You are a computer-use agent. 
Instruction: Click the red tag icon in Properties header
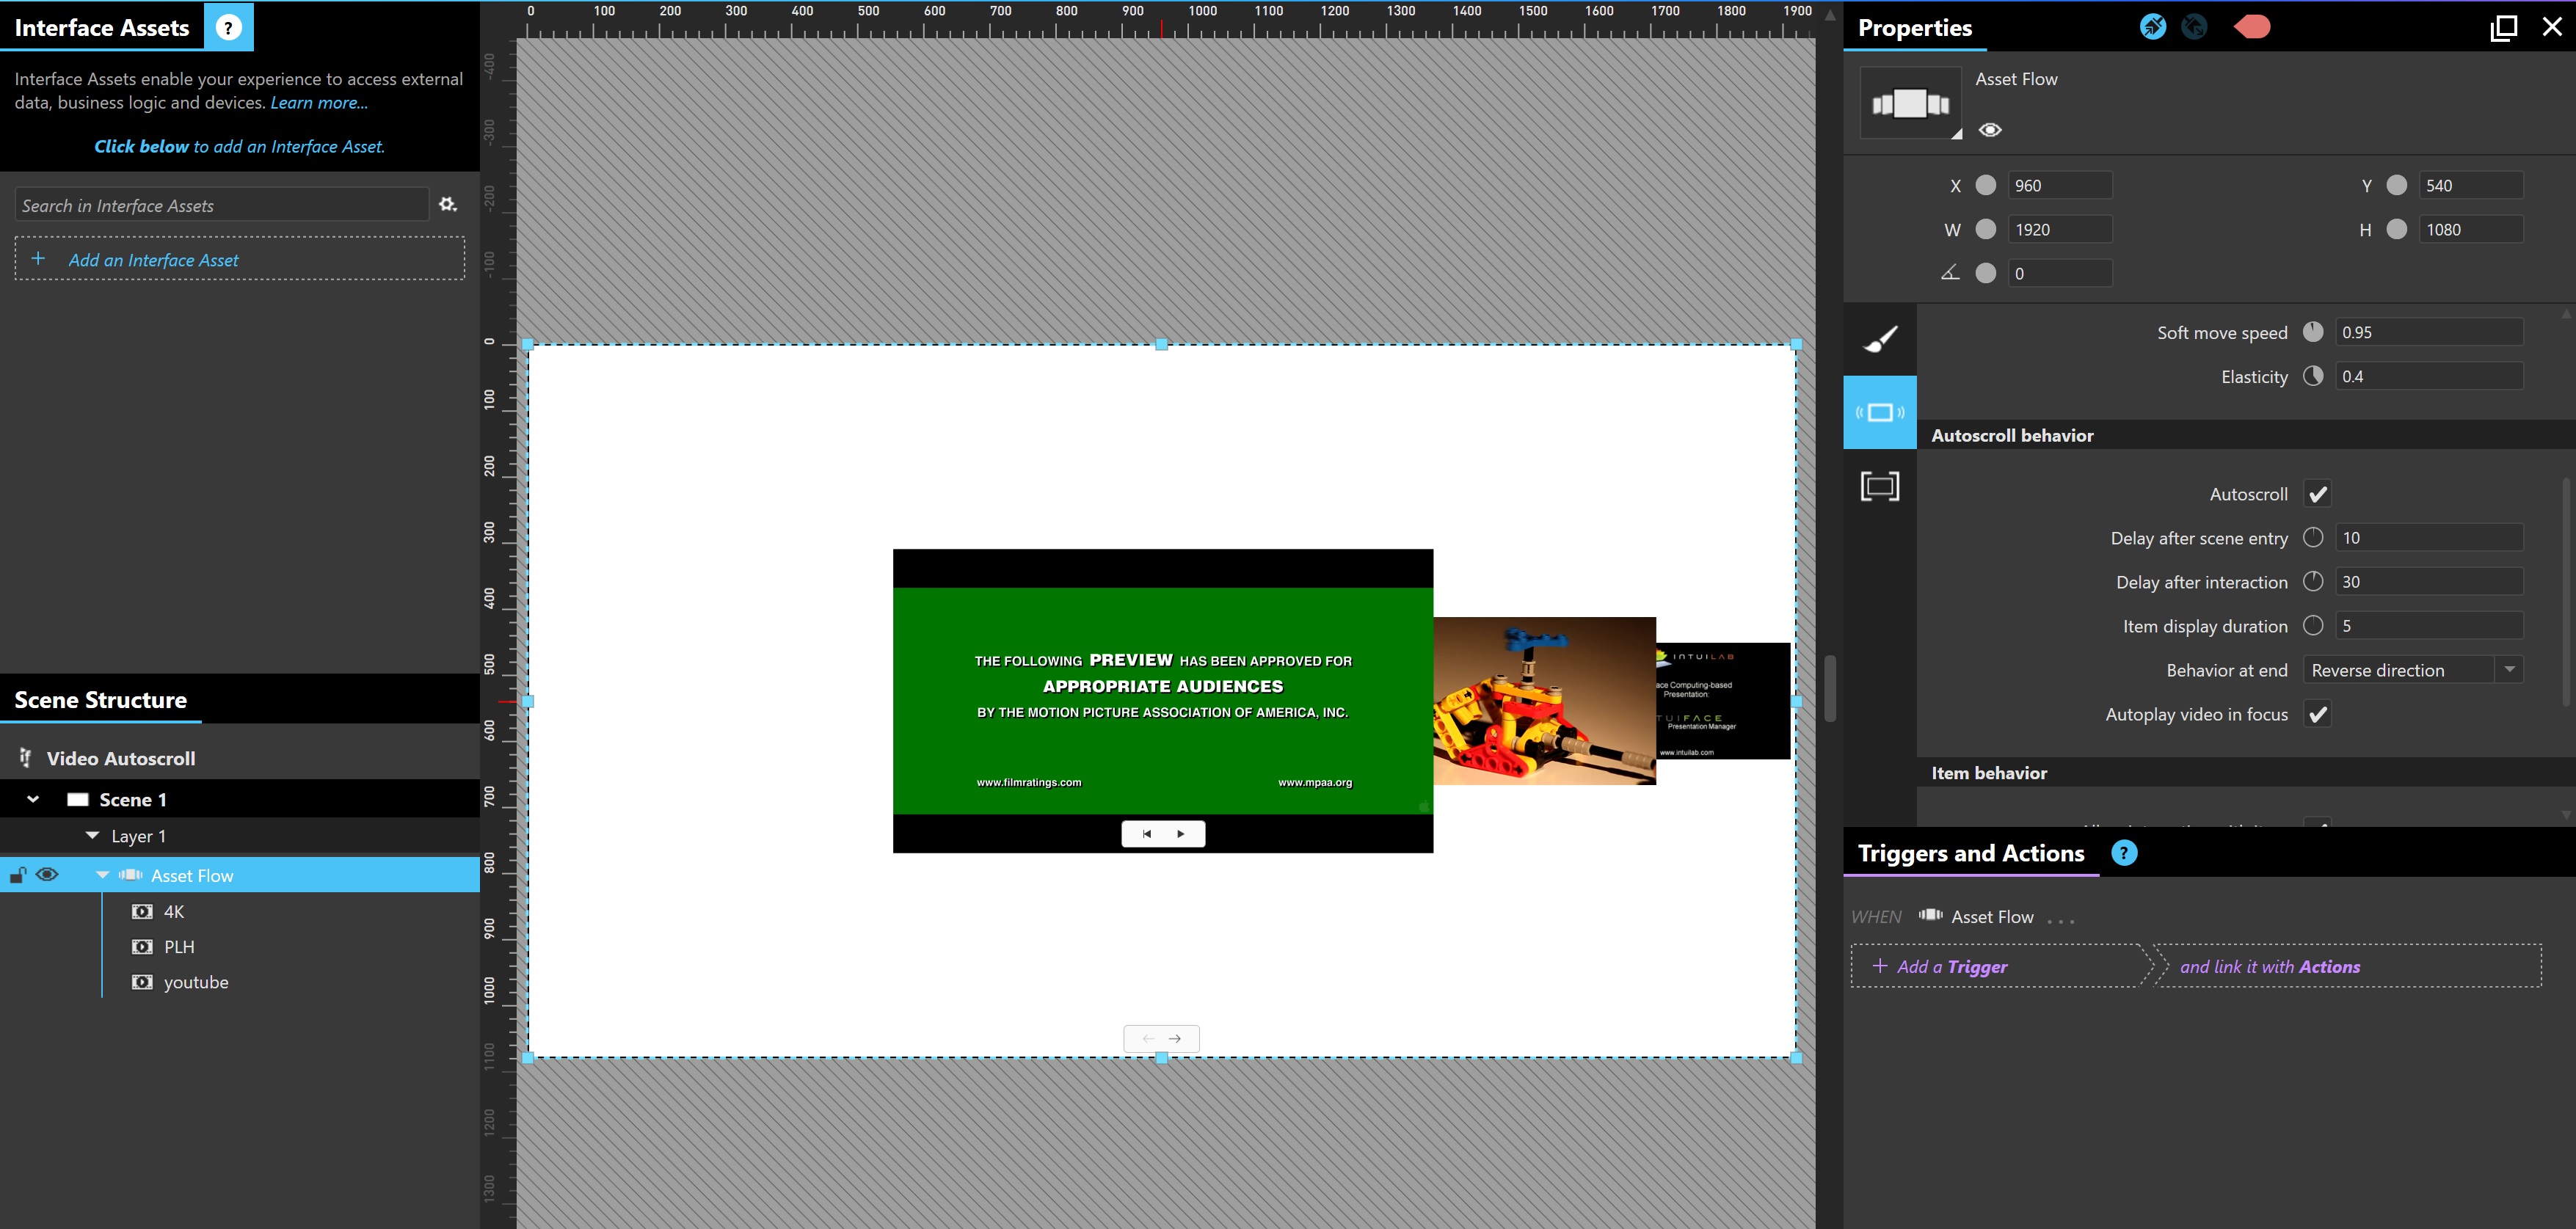pos(2252,27)
